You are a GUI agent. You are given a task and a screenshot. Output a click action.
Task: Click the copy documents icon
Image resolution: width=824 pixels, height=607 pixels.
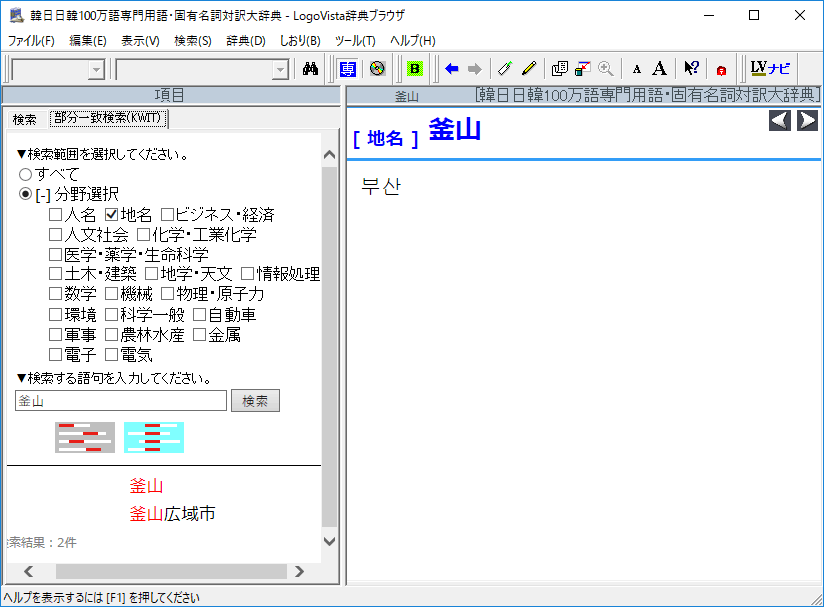pos(560,69)
